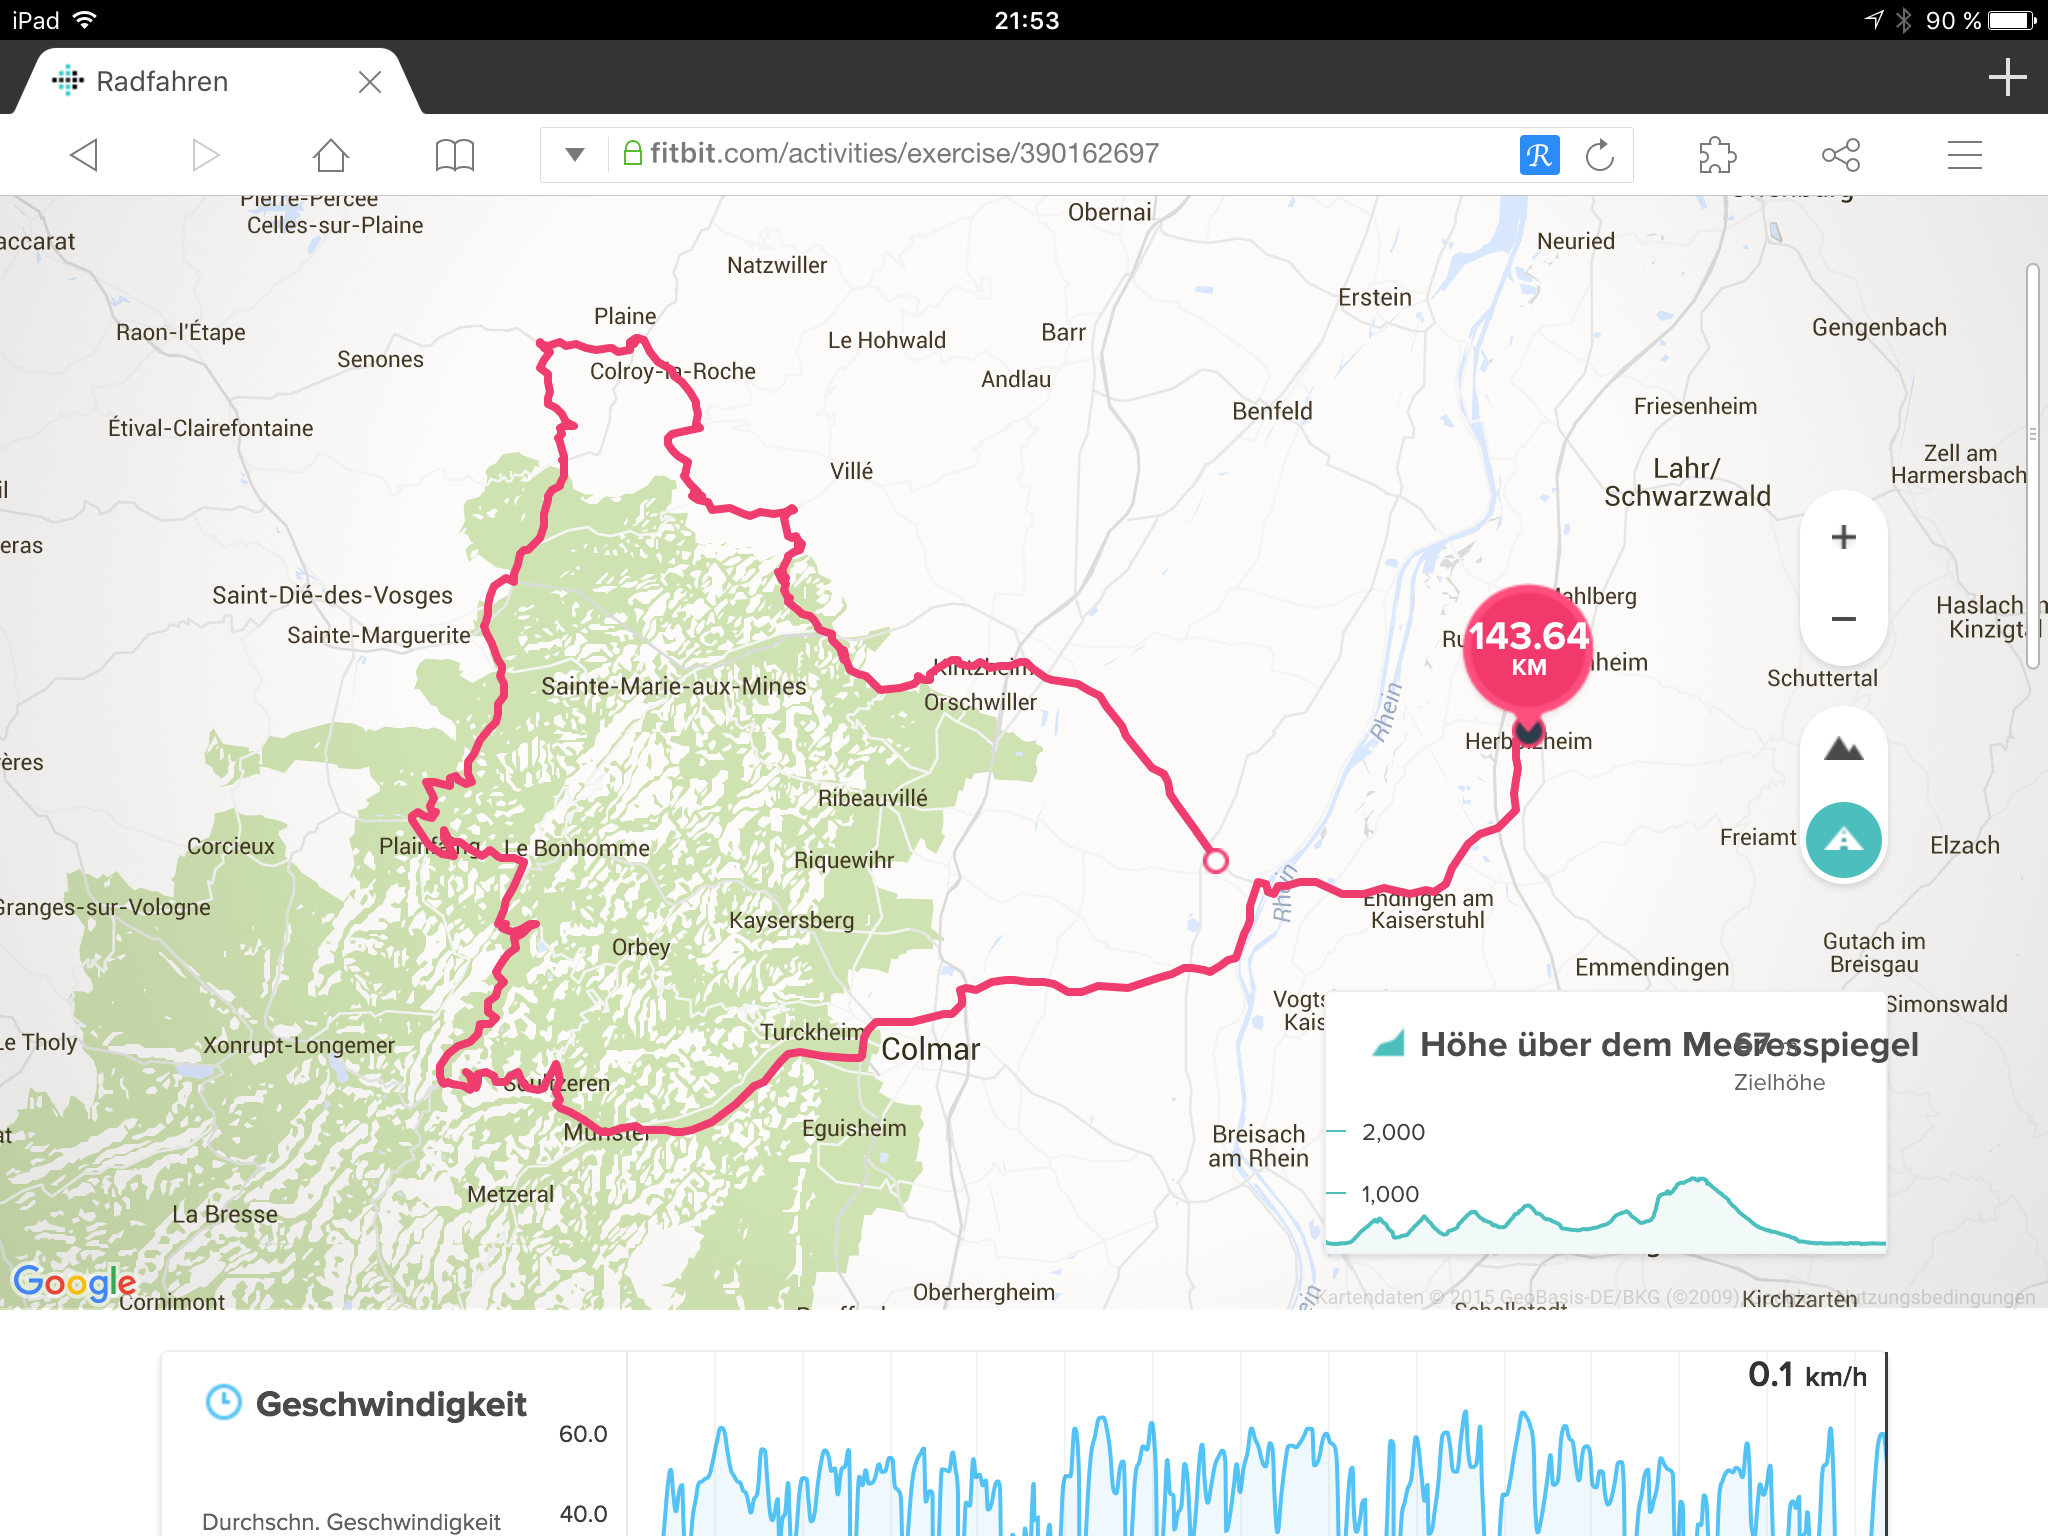The height and width of the screenshot is (1536, 2048).
Task: Click the browser forward arrow
Action: [x=205, y=155]
